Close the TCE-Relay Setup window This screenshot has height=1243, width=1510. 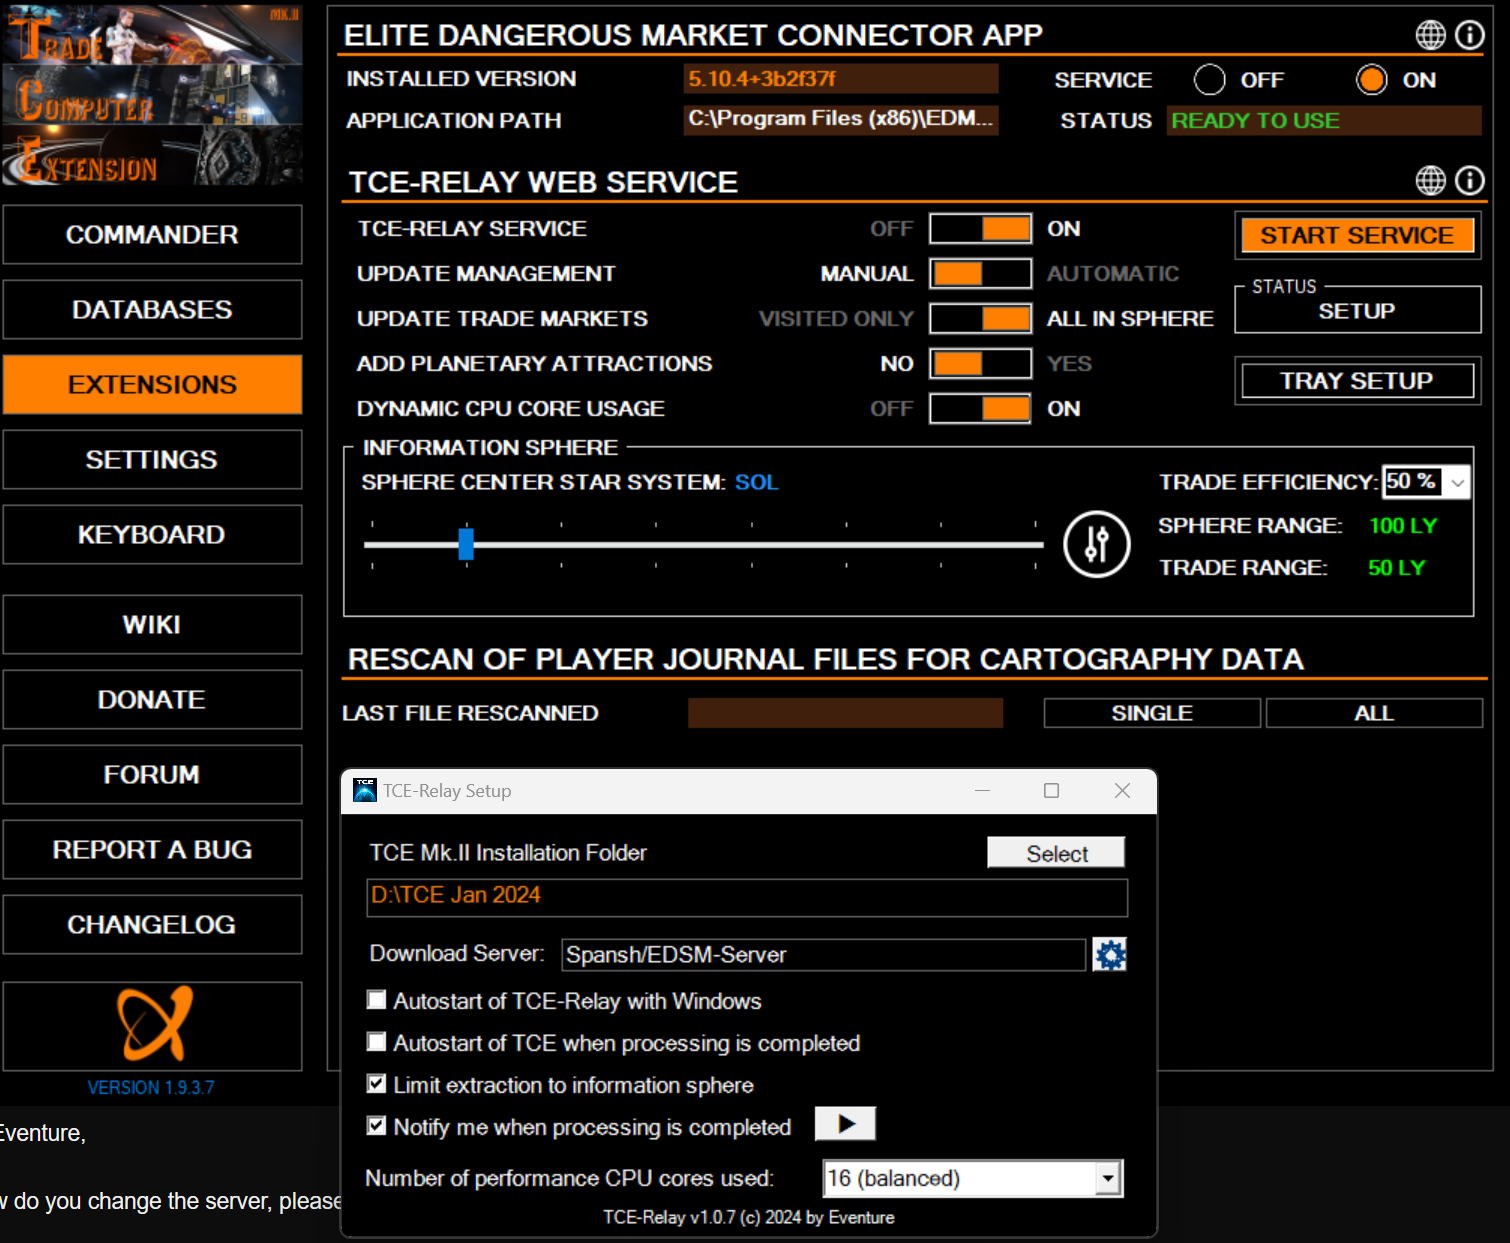pos(1122,790)
